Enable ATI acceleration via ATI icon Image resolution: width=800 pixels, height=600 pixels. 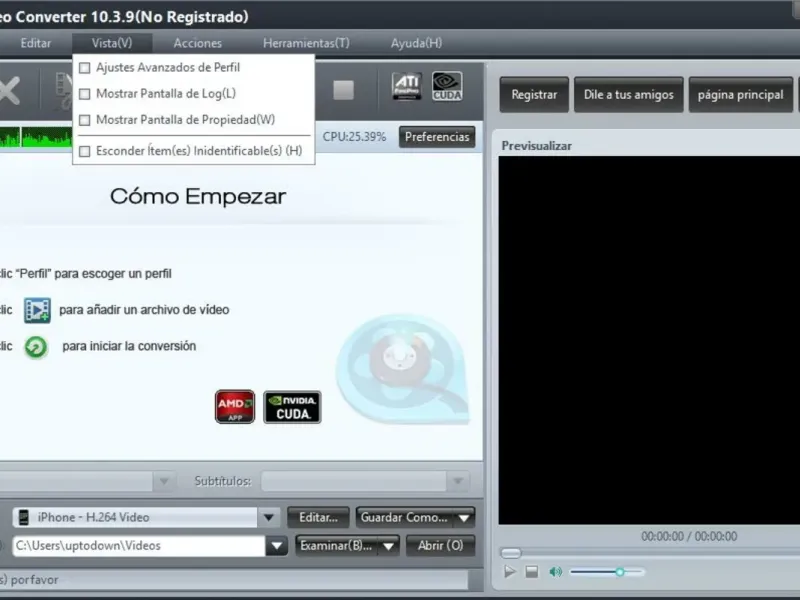point(407,86)
